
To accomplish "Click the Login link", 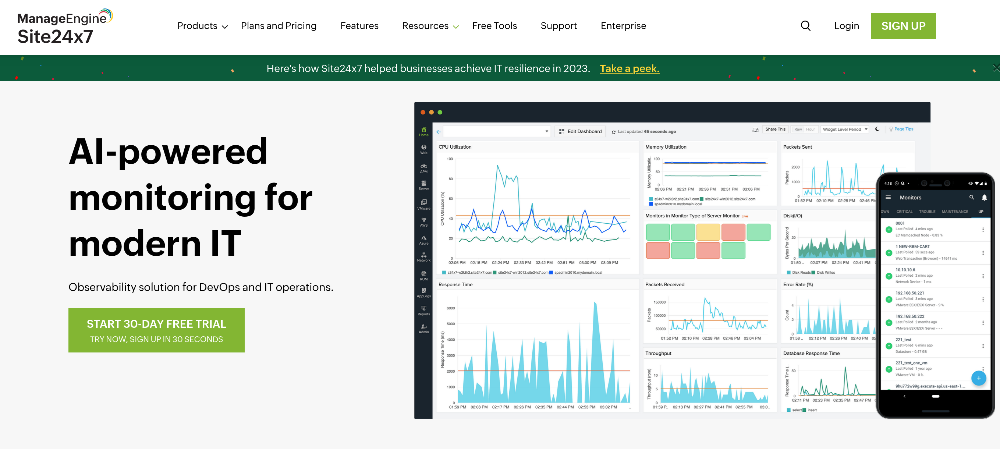I will click(x=846, y=26).
